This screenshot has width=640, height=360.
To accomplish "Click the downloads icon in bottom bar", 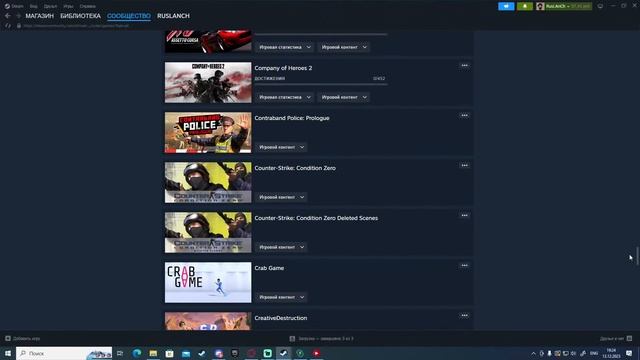I will [292, 338].
